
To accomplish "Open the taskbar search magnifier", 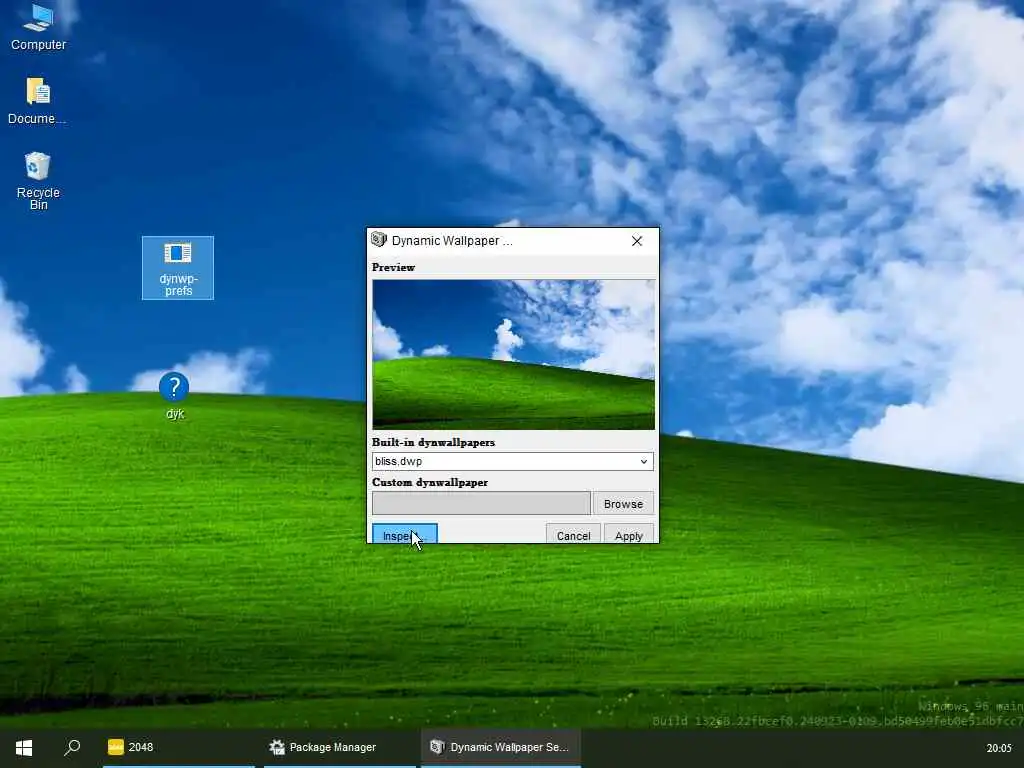I will pyautogui.click(x=72, y=747).
